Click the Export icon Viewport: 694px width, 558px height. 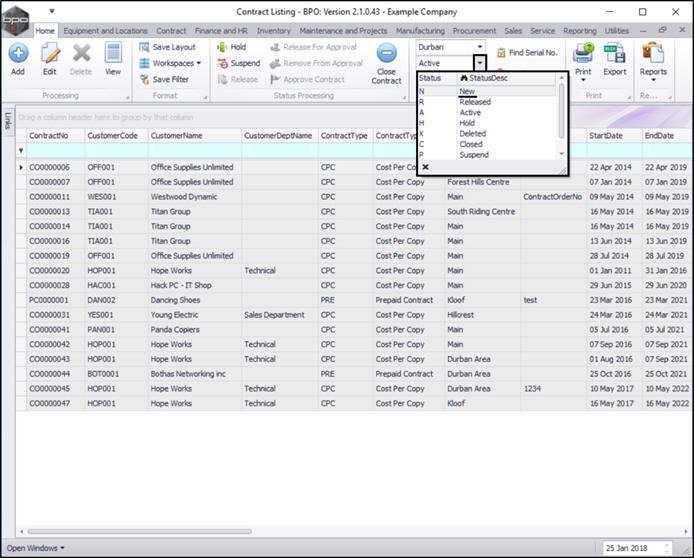(615, 54)
